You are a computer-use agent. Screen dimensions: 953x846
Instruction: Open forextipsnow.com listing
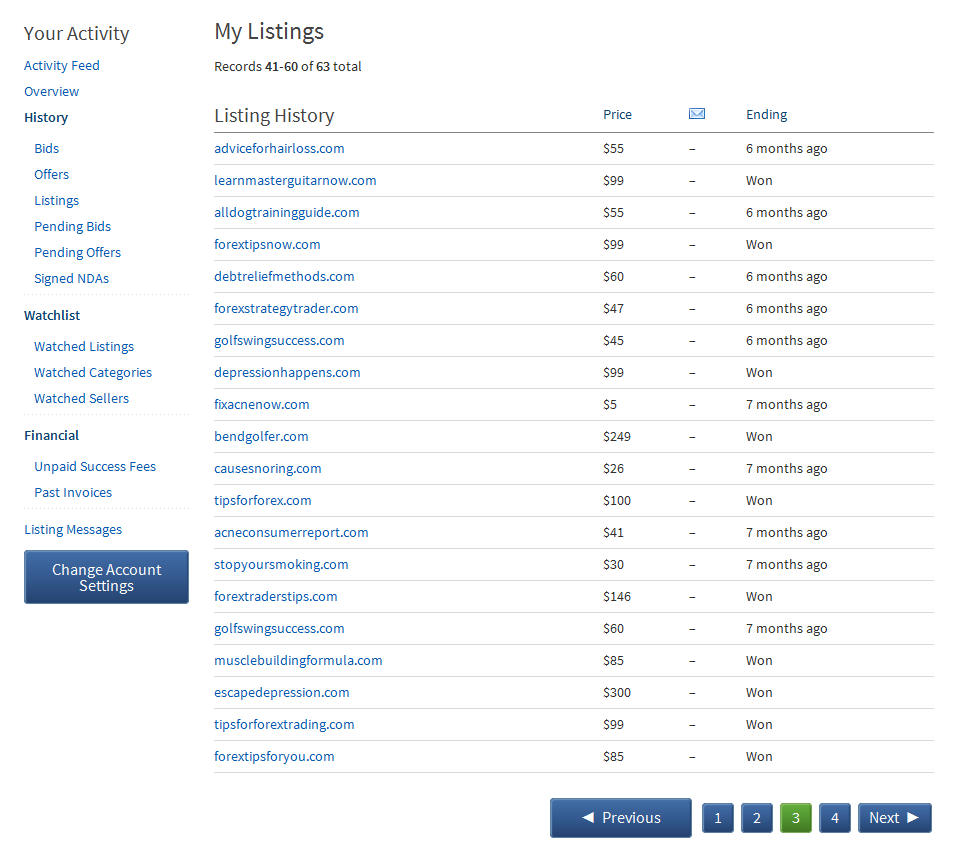click(267, 245)
